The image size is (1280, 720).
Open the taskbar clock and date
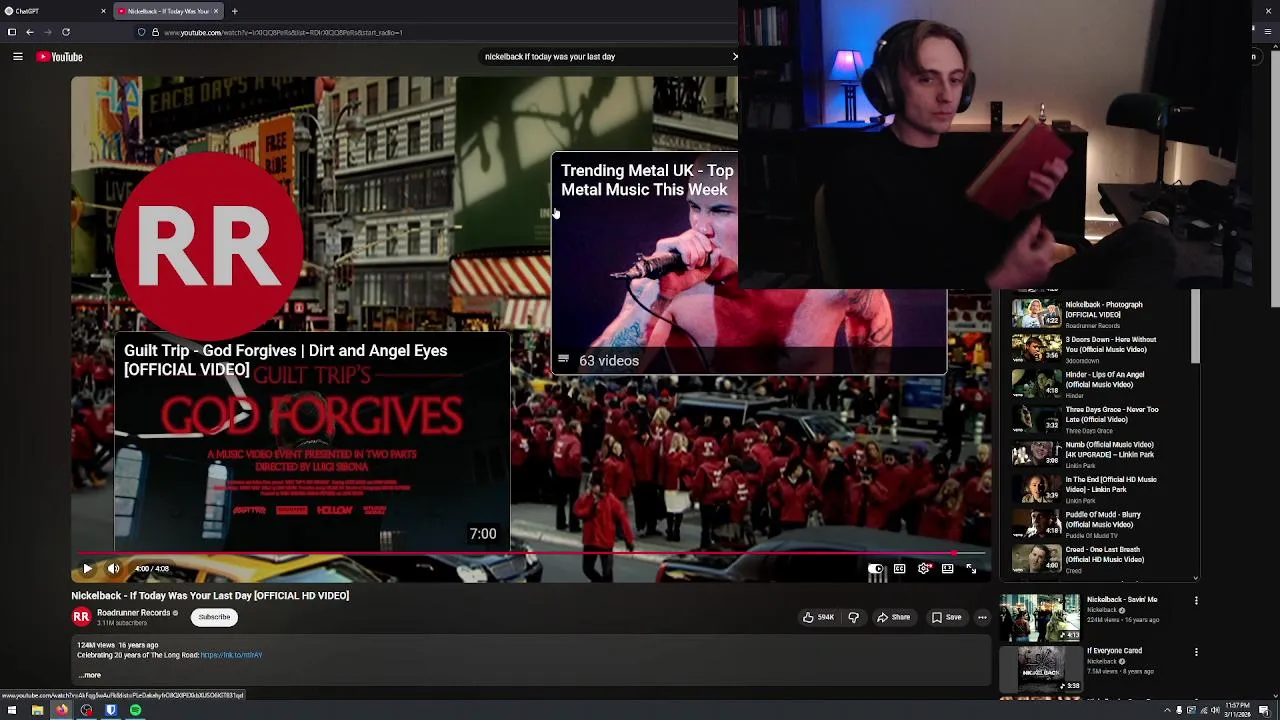1237,710
